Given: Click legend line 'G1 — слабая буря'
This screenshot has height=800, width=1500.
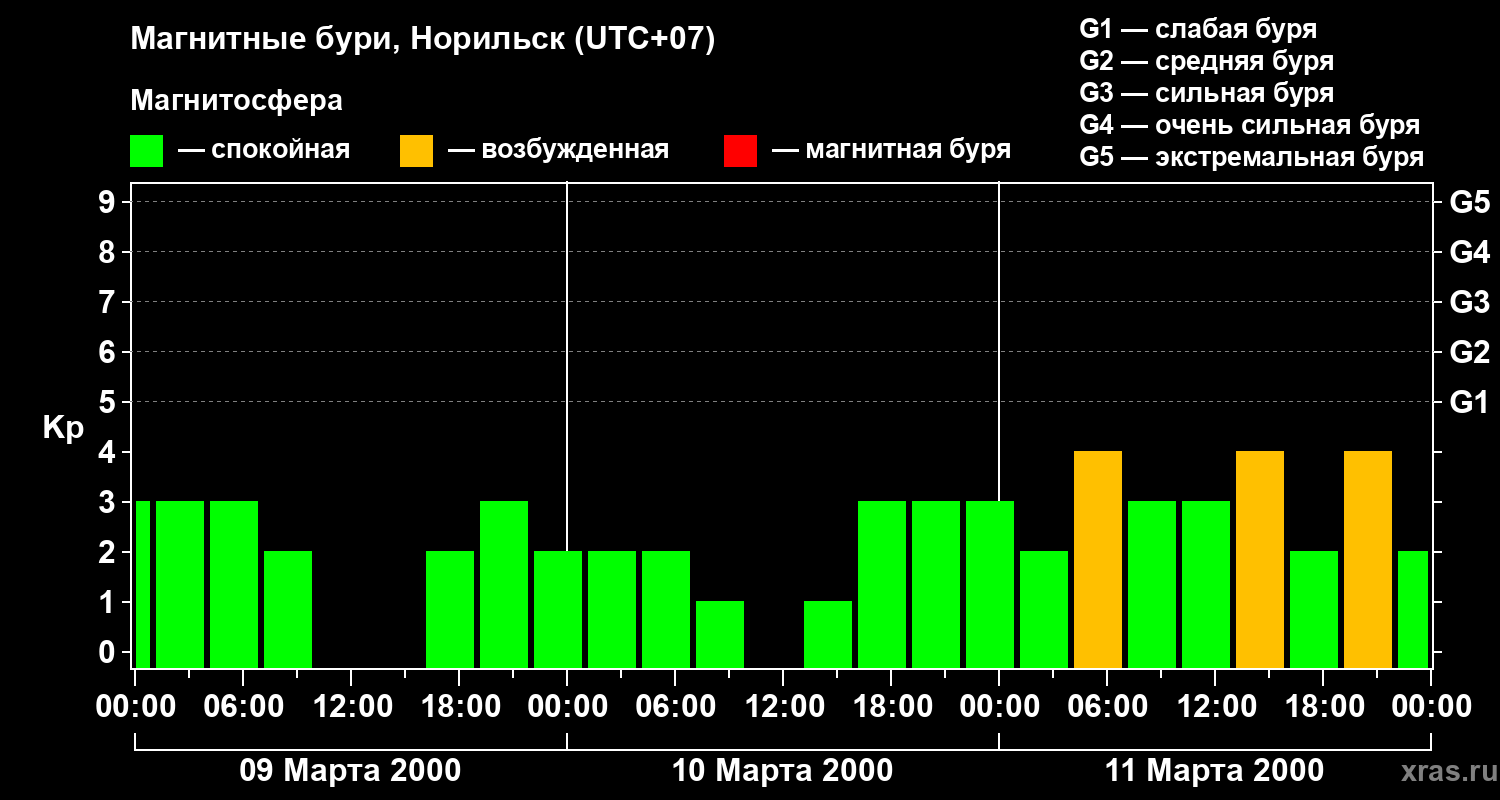Looking at the screenshot, I should (x=1198, y=29).
